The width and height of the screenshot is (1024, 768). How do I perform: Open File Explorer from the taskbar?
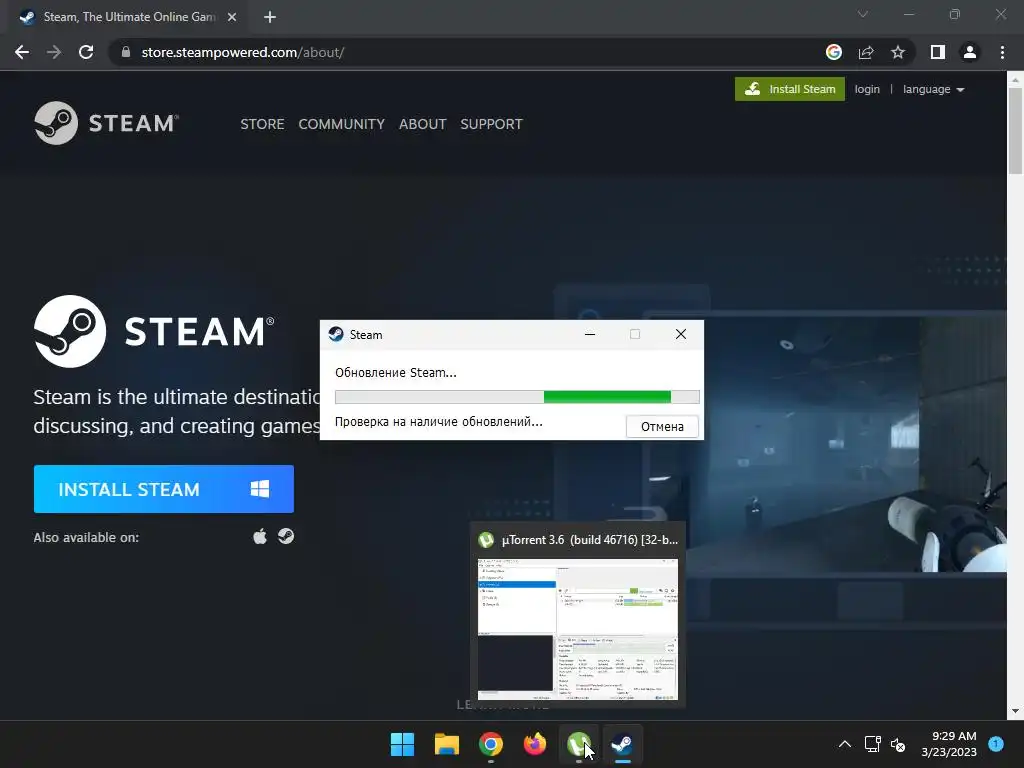point(447,744)
